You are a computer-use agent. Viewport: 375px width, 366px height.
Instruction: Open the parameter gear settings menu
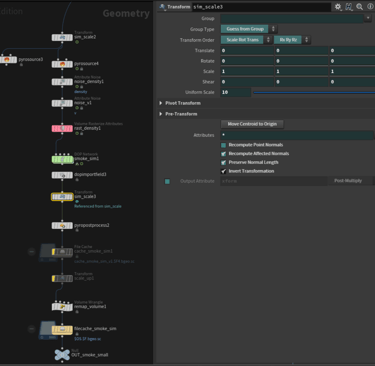click(338, 7)
